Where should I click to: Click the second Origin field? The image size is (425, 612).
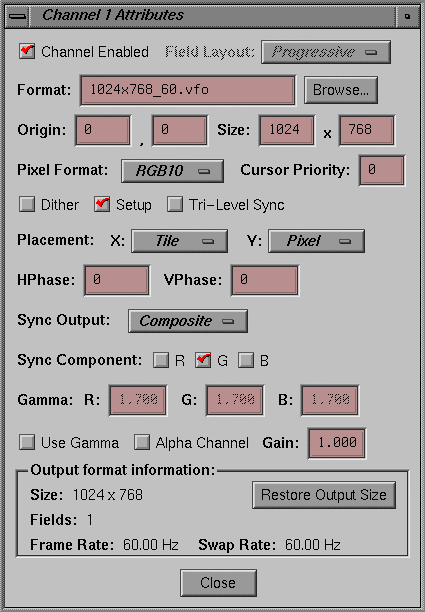180,130
